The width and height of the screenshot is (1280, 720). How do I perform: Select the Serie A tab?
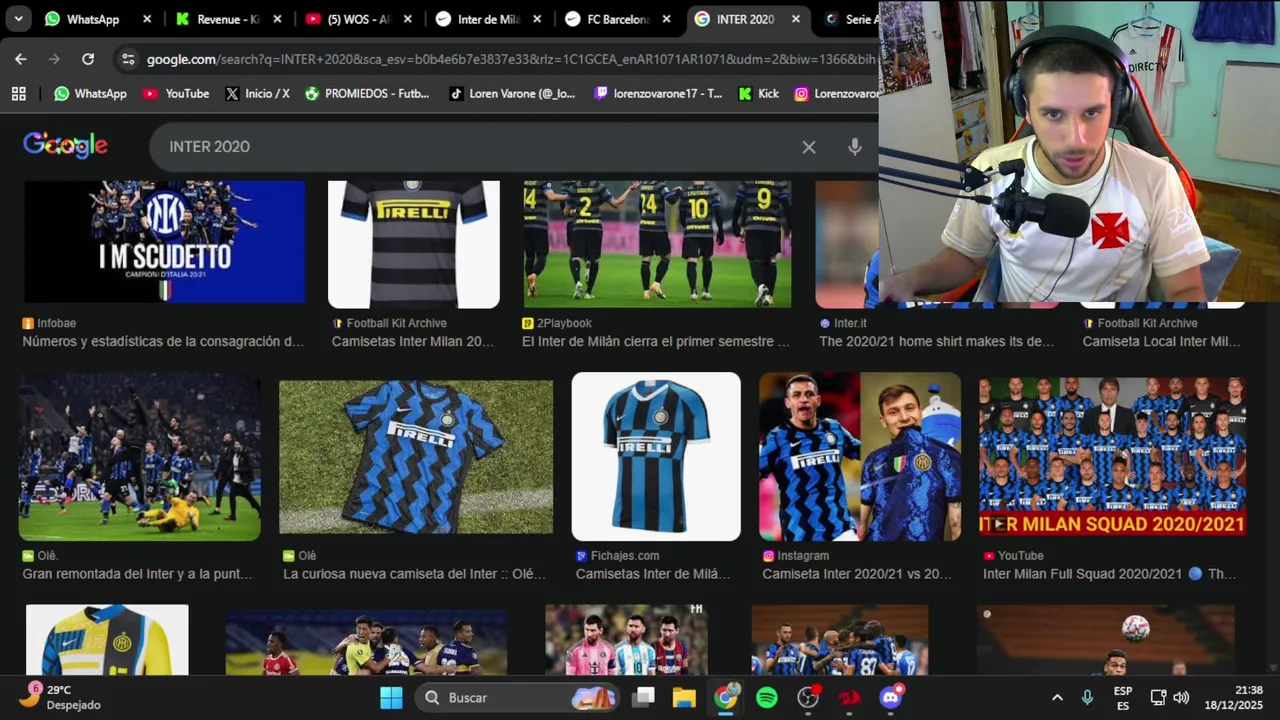850,19
